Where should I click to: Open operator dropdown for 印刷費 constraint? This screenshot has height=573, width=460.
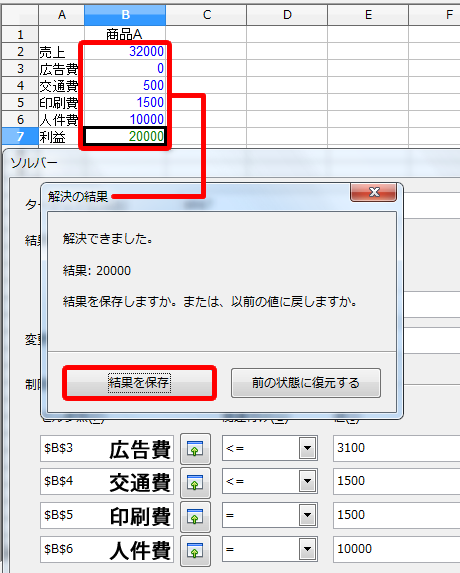point(307,515)
